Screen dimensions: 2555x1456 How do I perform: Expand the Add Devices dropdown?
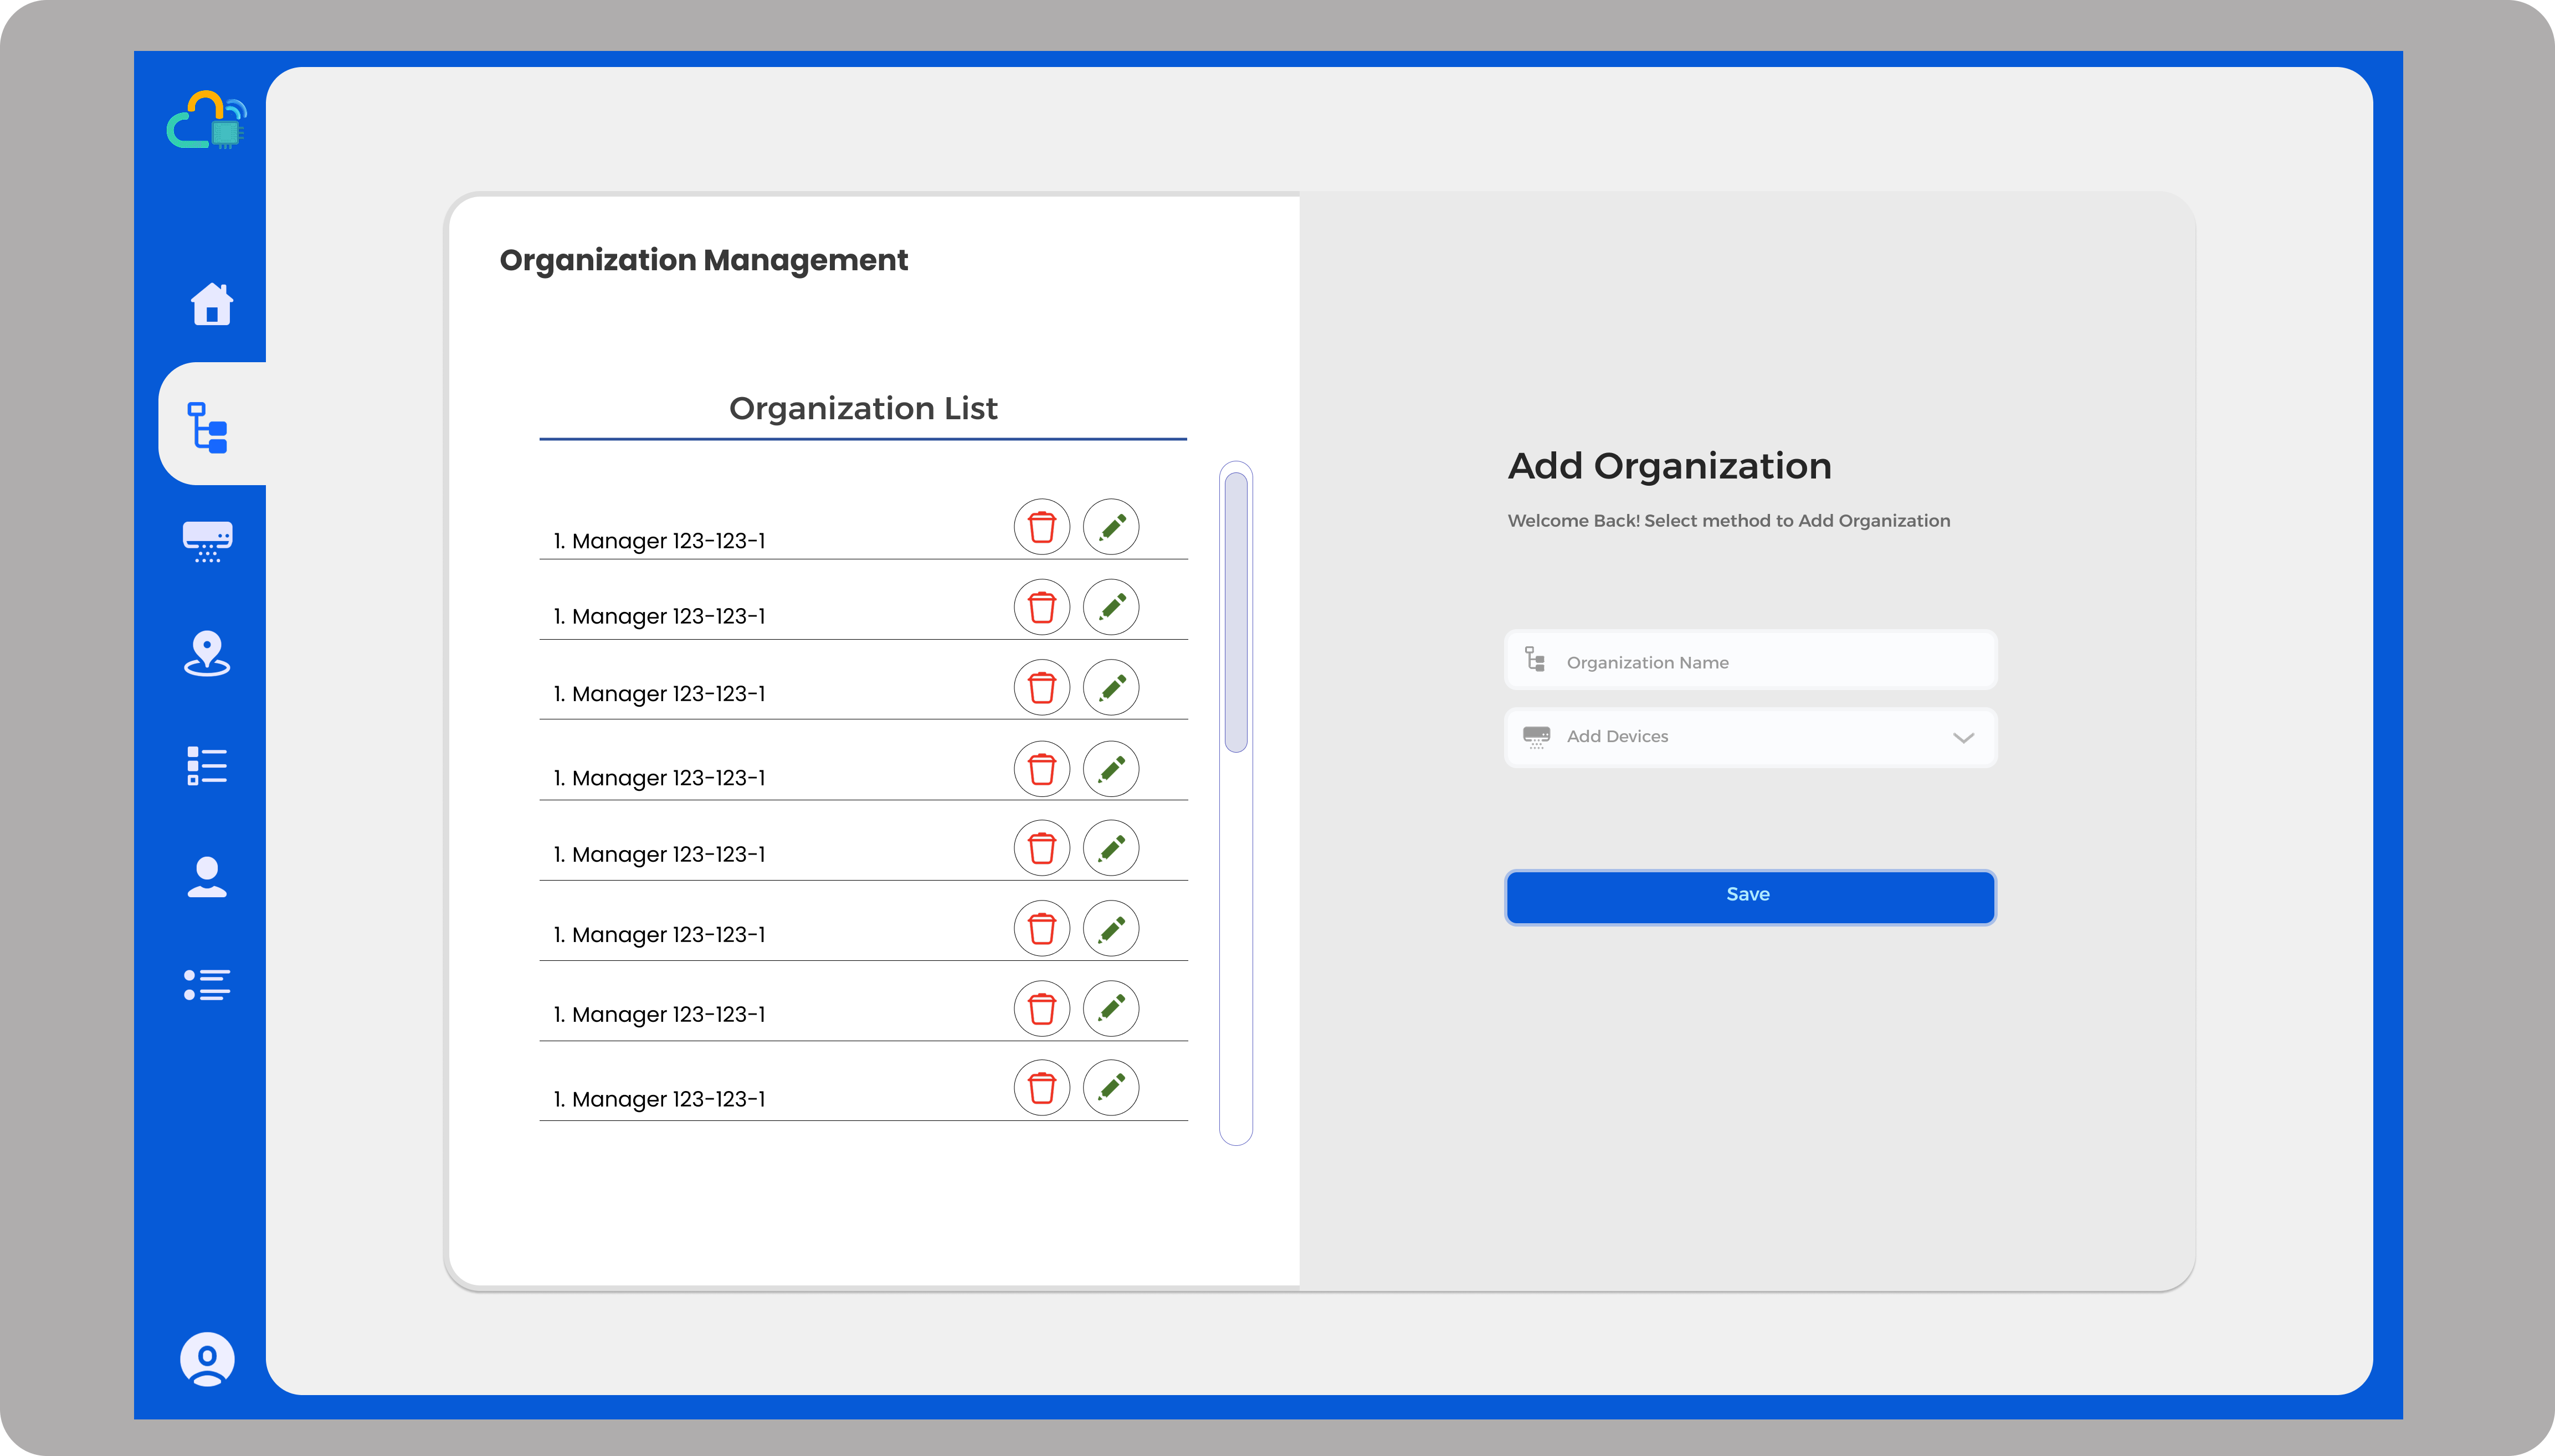click(x=1750, y=737)
